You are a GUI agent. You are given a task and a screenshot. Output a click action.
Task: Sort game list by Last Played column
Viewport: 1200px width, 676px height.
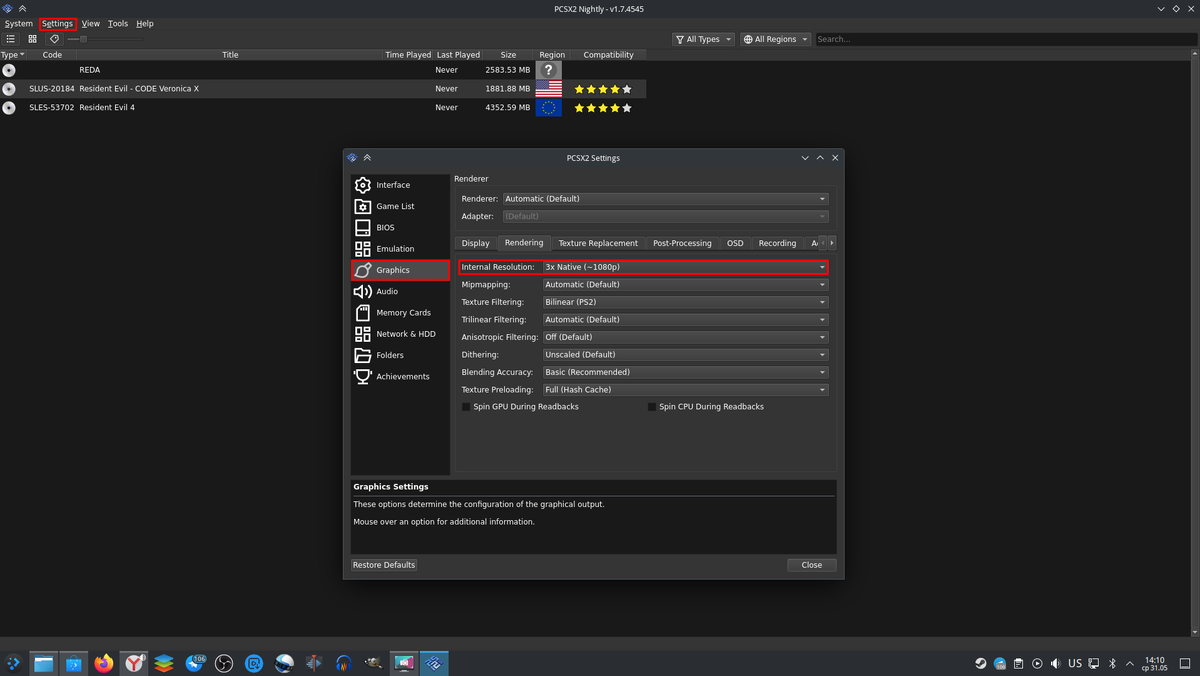(458, 55)
